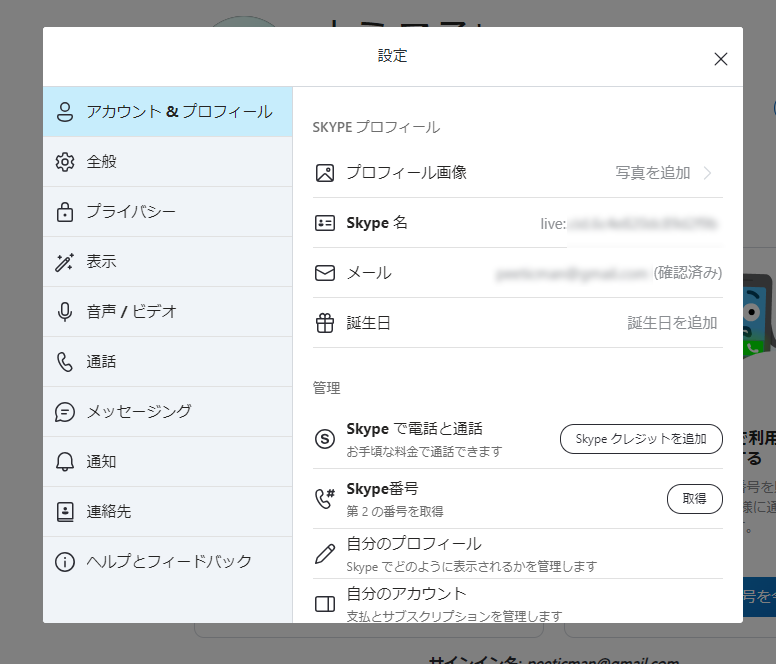Click the Skypeでどのように表示されるかを管理します text
Screen dimensions: 776x664
tap(472, 567)
